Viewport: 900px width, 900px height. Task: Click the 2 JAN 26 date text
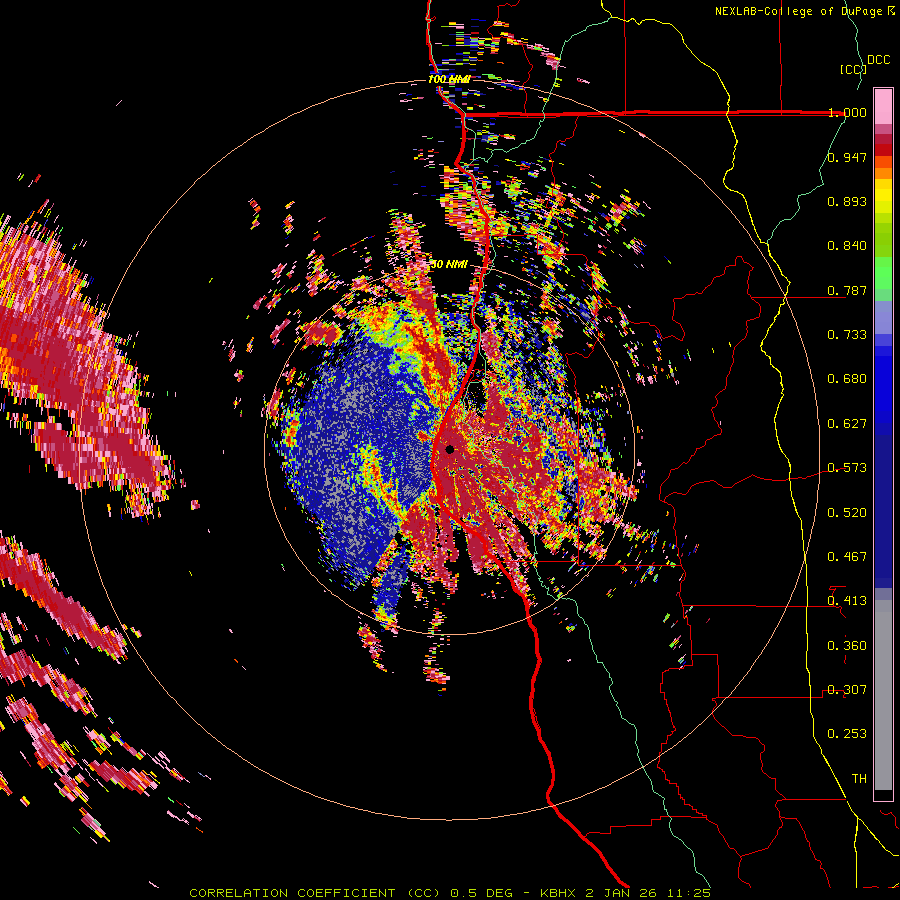(623, 893)
